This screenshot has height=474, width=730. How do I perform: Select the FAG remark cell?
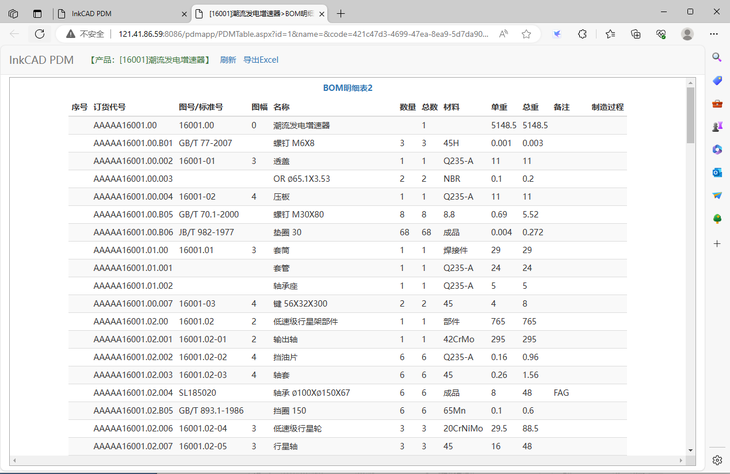tap(561, 393)
